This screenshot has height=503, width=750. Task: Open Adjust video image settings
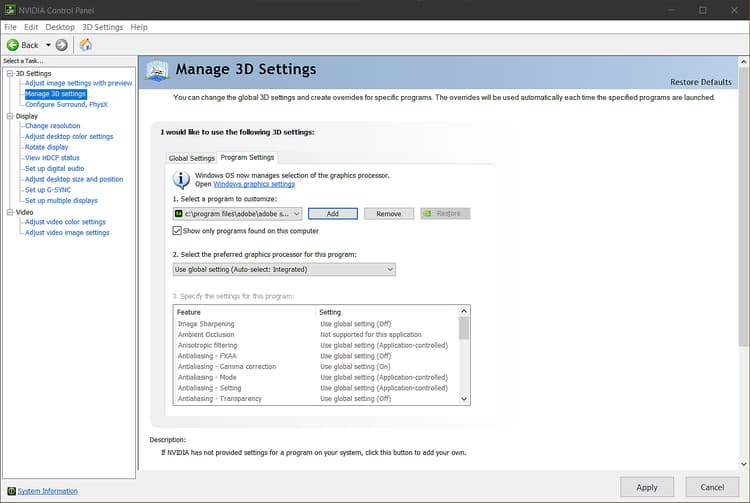67,232
